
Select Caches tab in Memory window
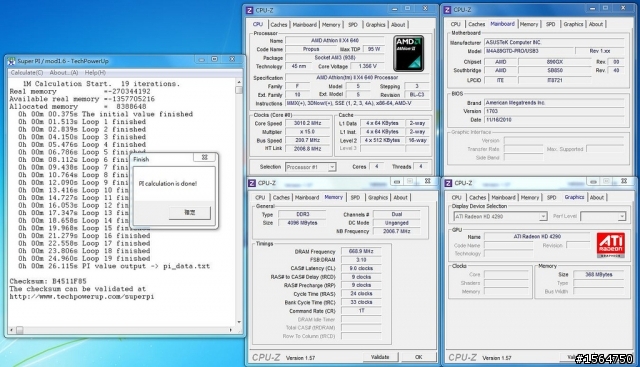tap(281, 198)
